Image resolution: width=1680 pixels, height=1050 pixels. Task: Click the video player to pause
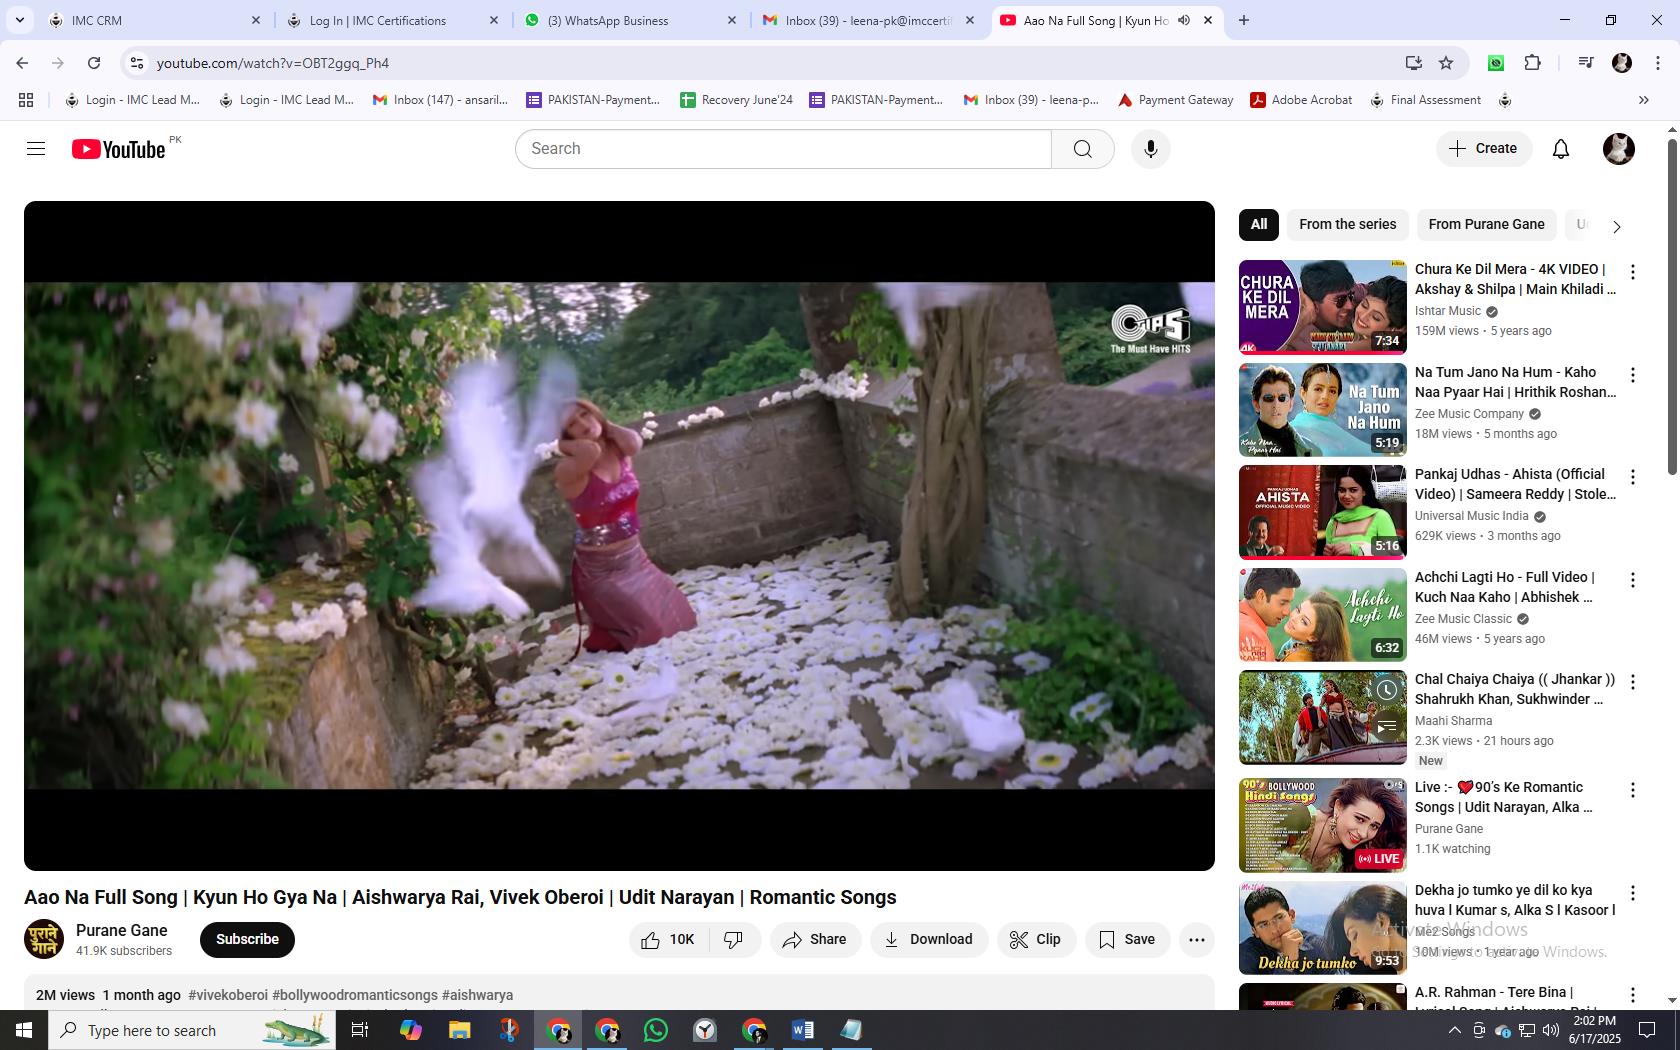coord(619,535)
